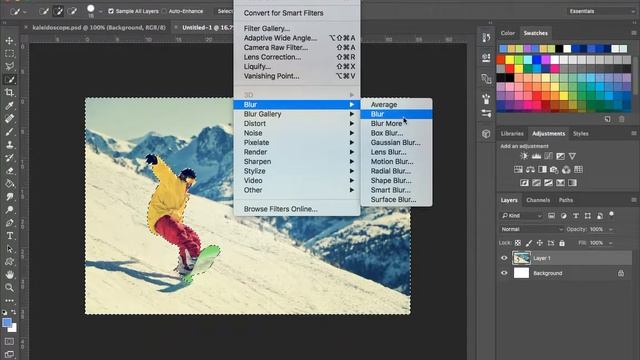This screenshot has height=360, width=640.
Task: Select Layer 1 thumbnail
Action: tap(521, 258)
